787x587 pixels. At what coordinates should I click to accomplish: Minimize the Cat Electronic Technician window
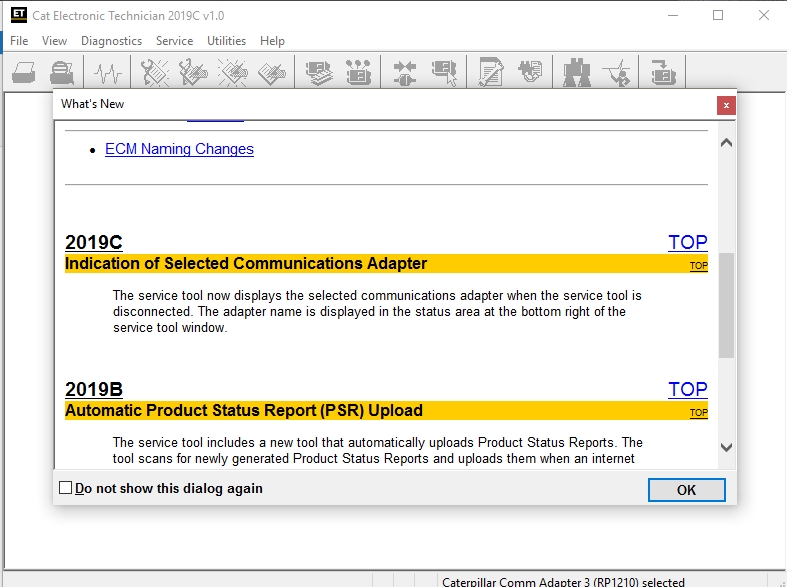point(673,16)
